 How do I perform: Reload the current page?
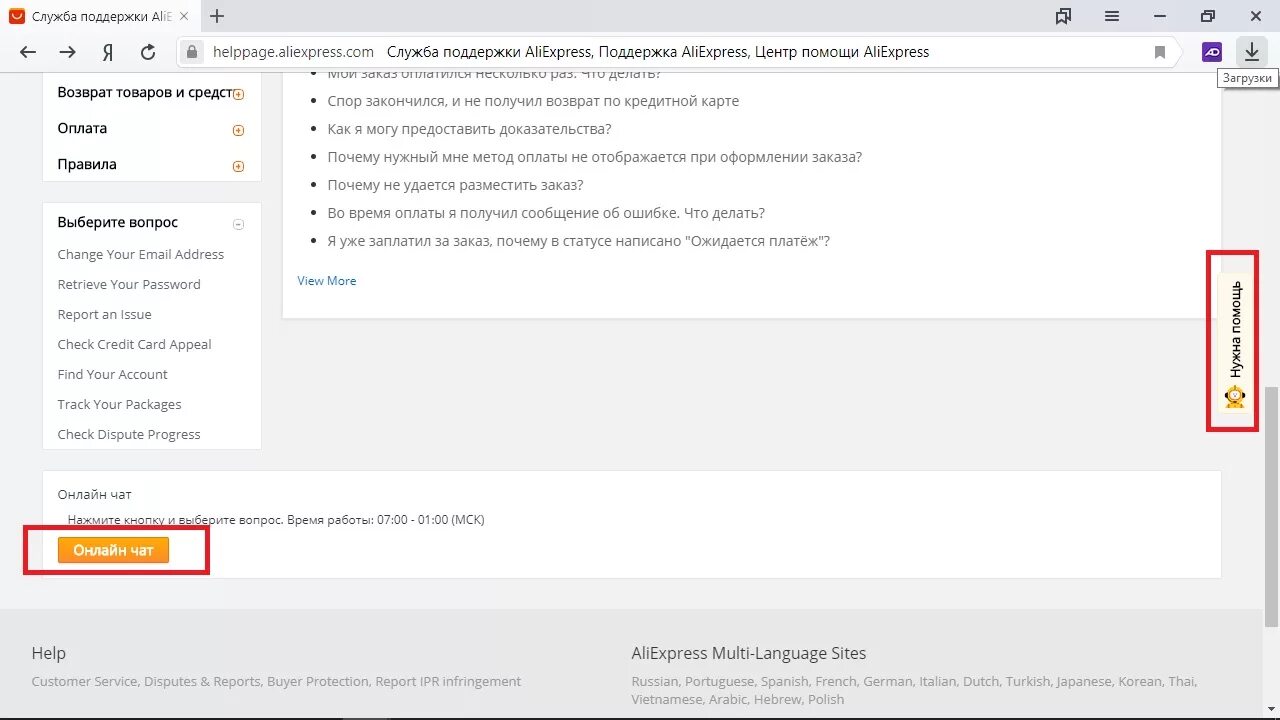[148, 52]
